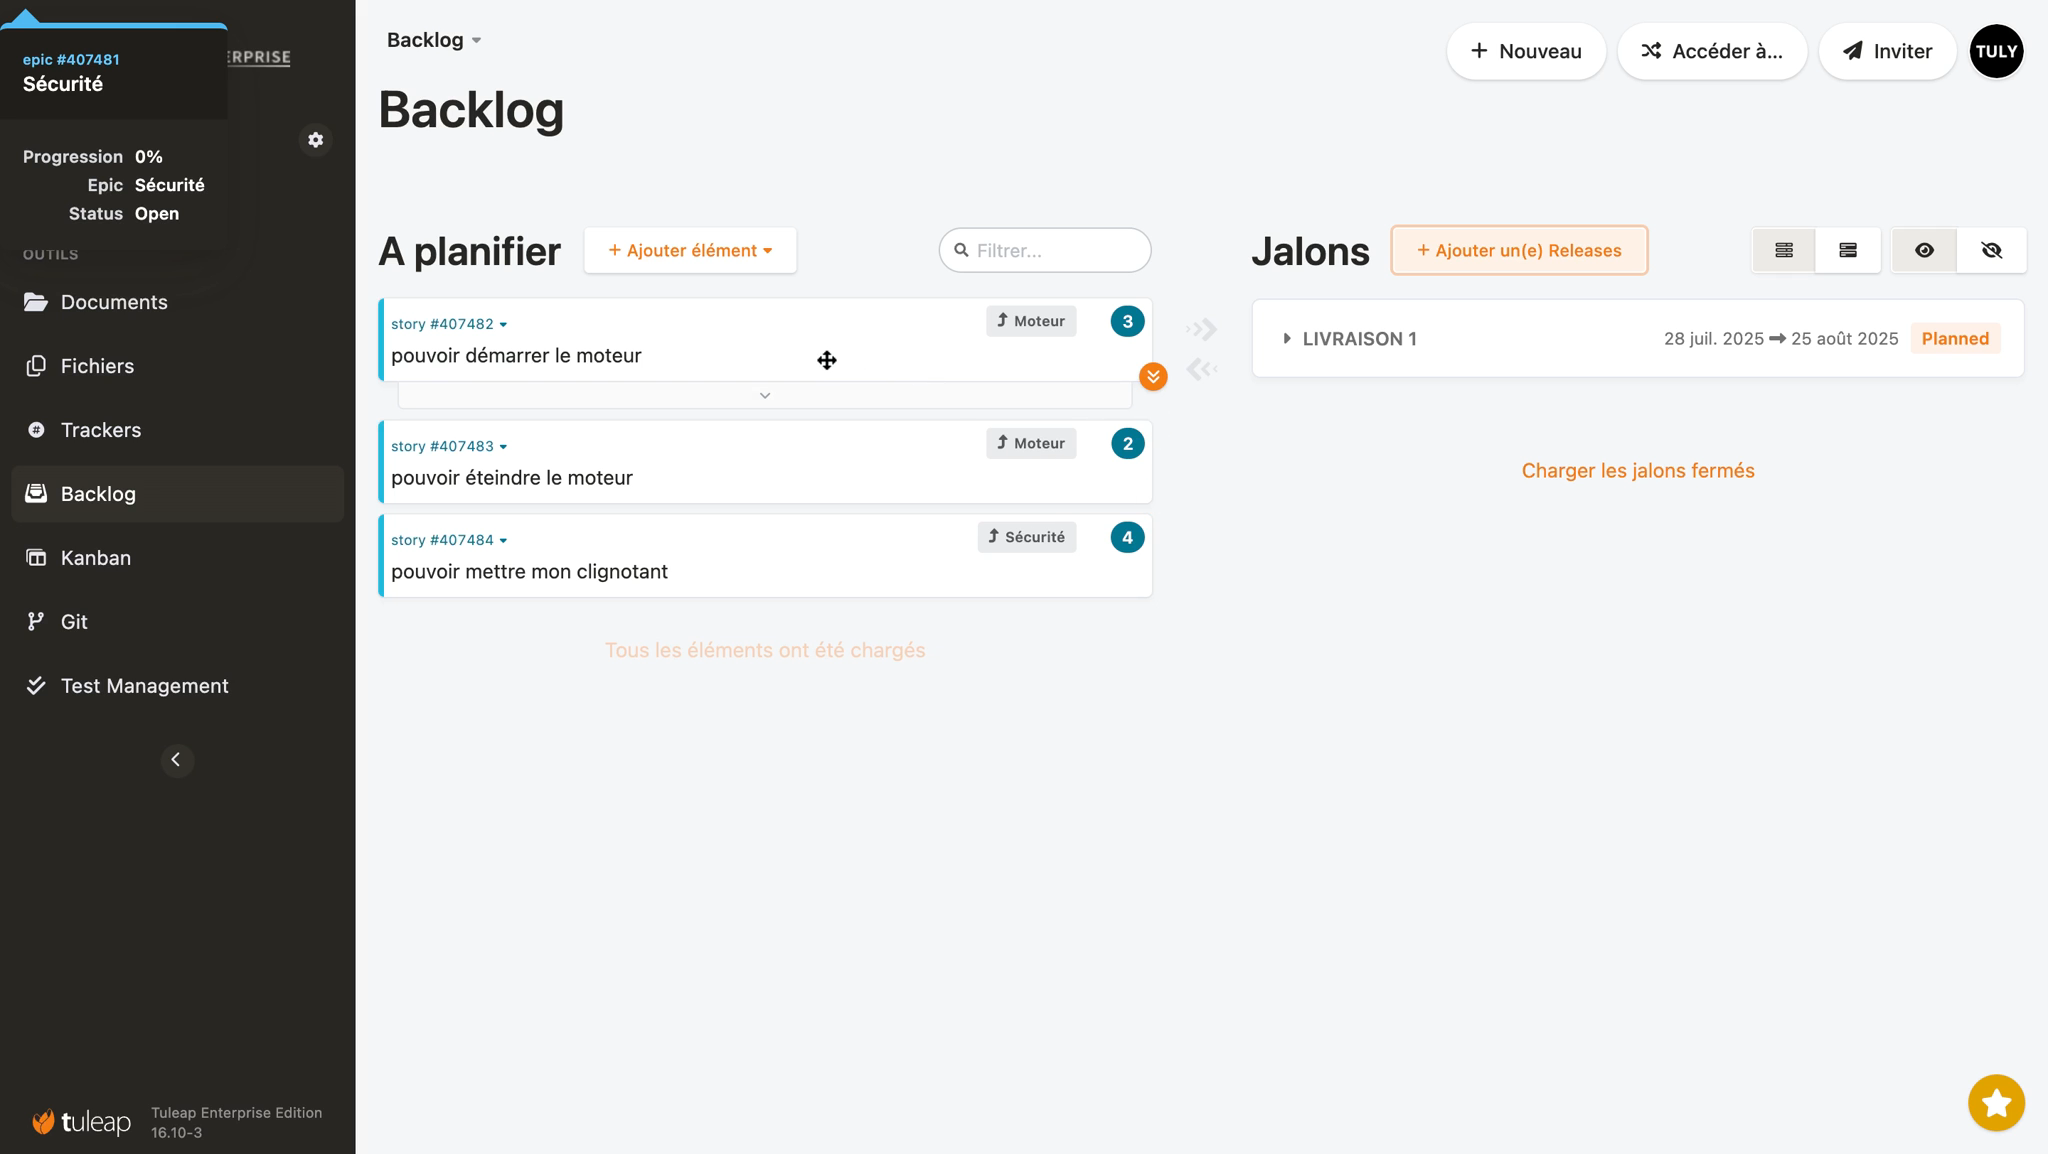Open the Kanban tool in sidebar

(x=96, y=558)
